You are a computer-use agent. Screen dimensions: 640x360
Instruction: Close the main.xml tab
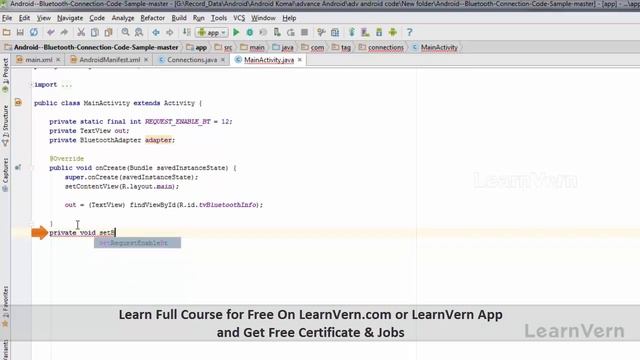click(58, 60)
